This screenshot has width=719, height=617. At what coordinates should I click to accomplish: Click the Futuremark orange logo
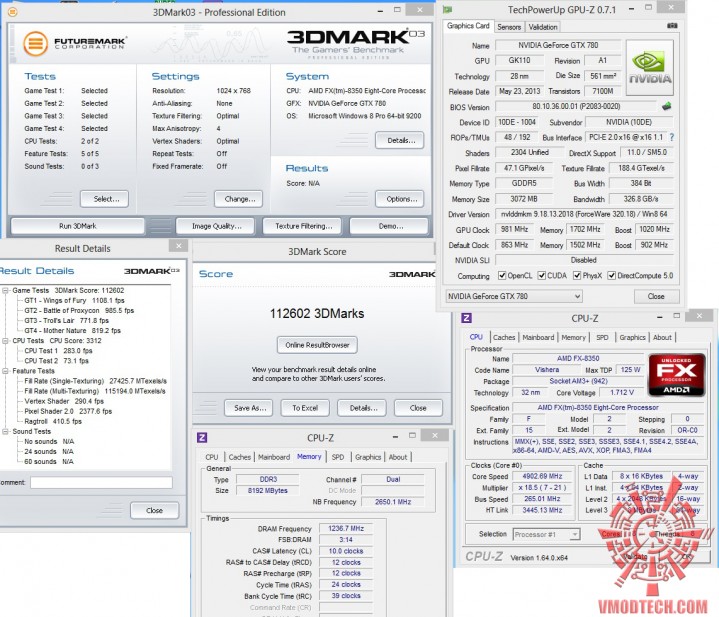(x=35, y=44)
